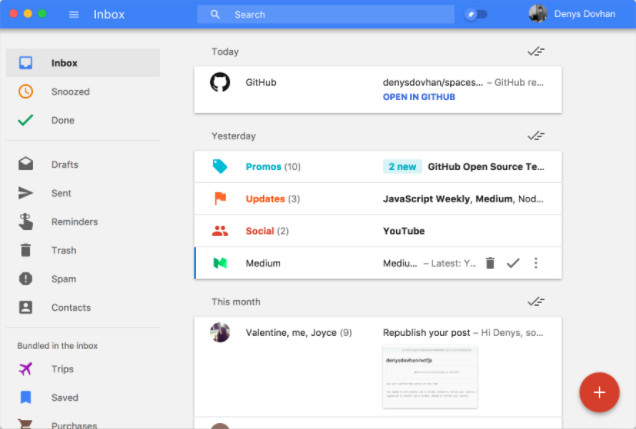Open the hamburger menu in the header

pos(74,15)
